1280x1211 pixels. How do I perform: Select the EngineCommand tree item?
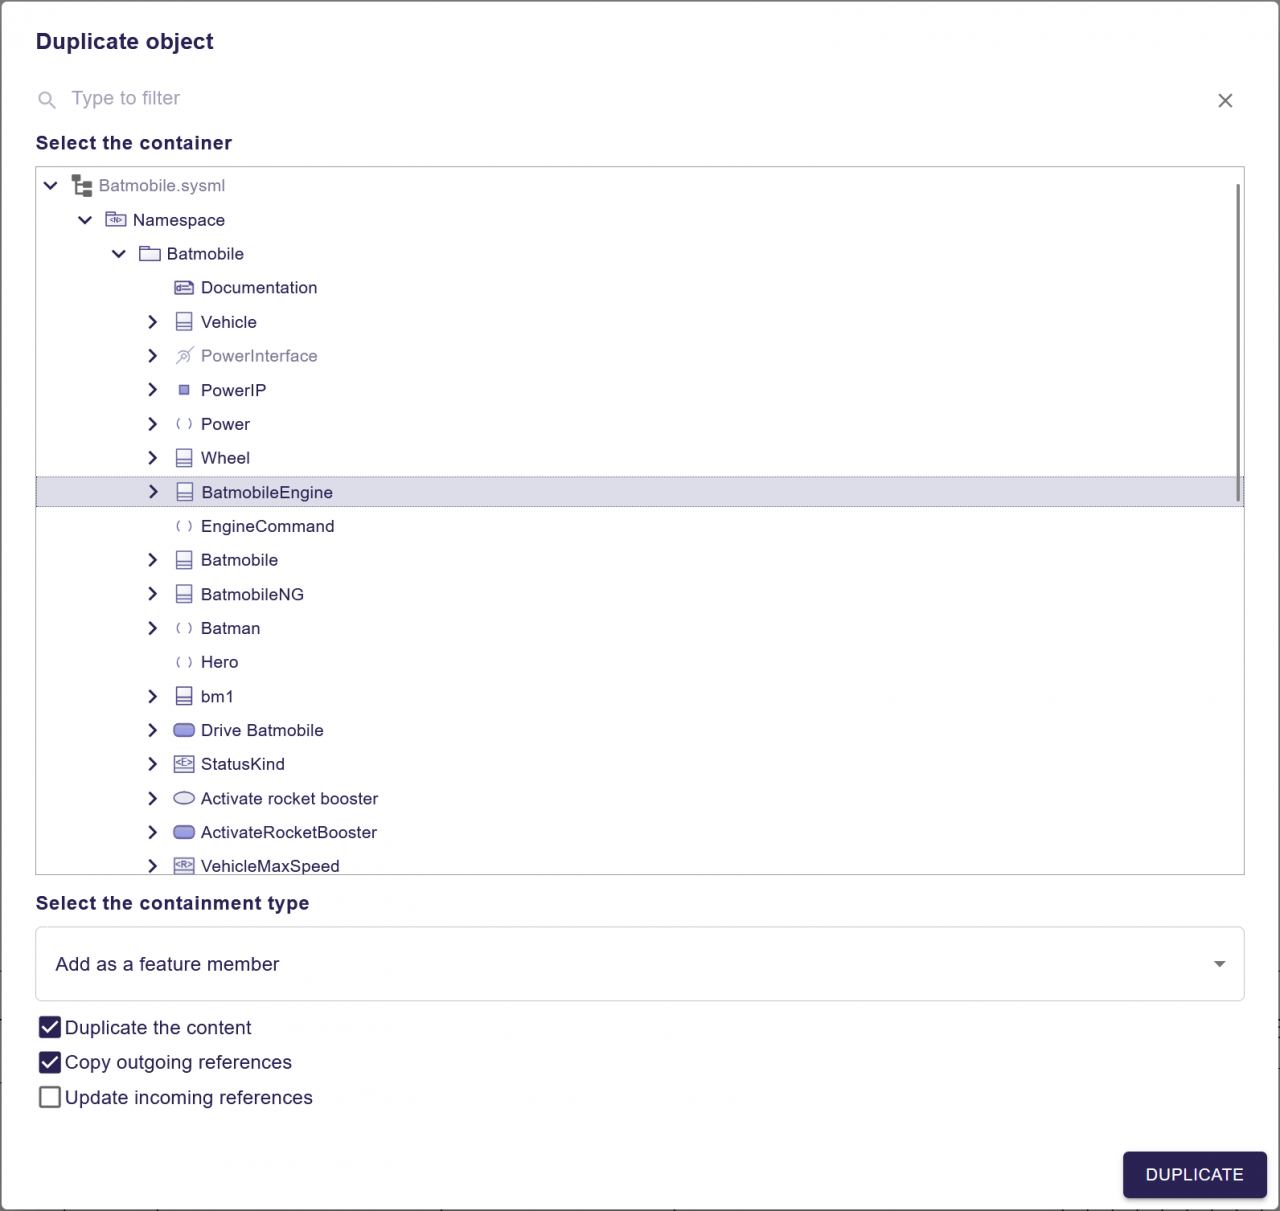tap(267, 526)
